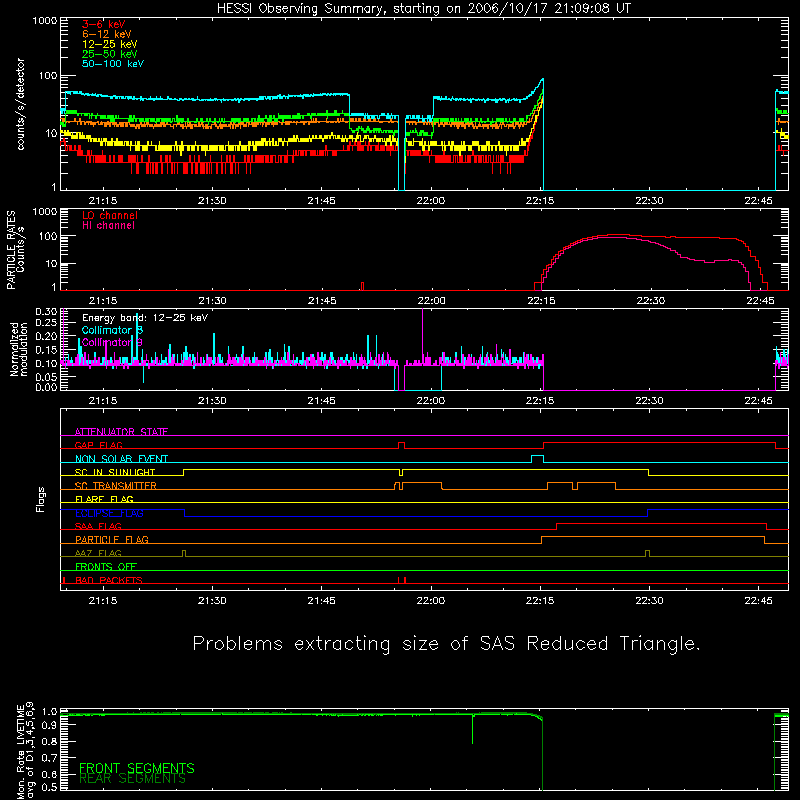Select the blue 'ECLIPSE FLAG' label
The image size is (800, 800).
pos(109,513)
